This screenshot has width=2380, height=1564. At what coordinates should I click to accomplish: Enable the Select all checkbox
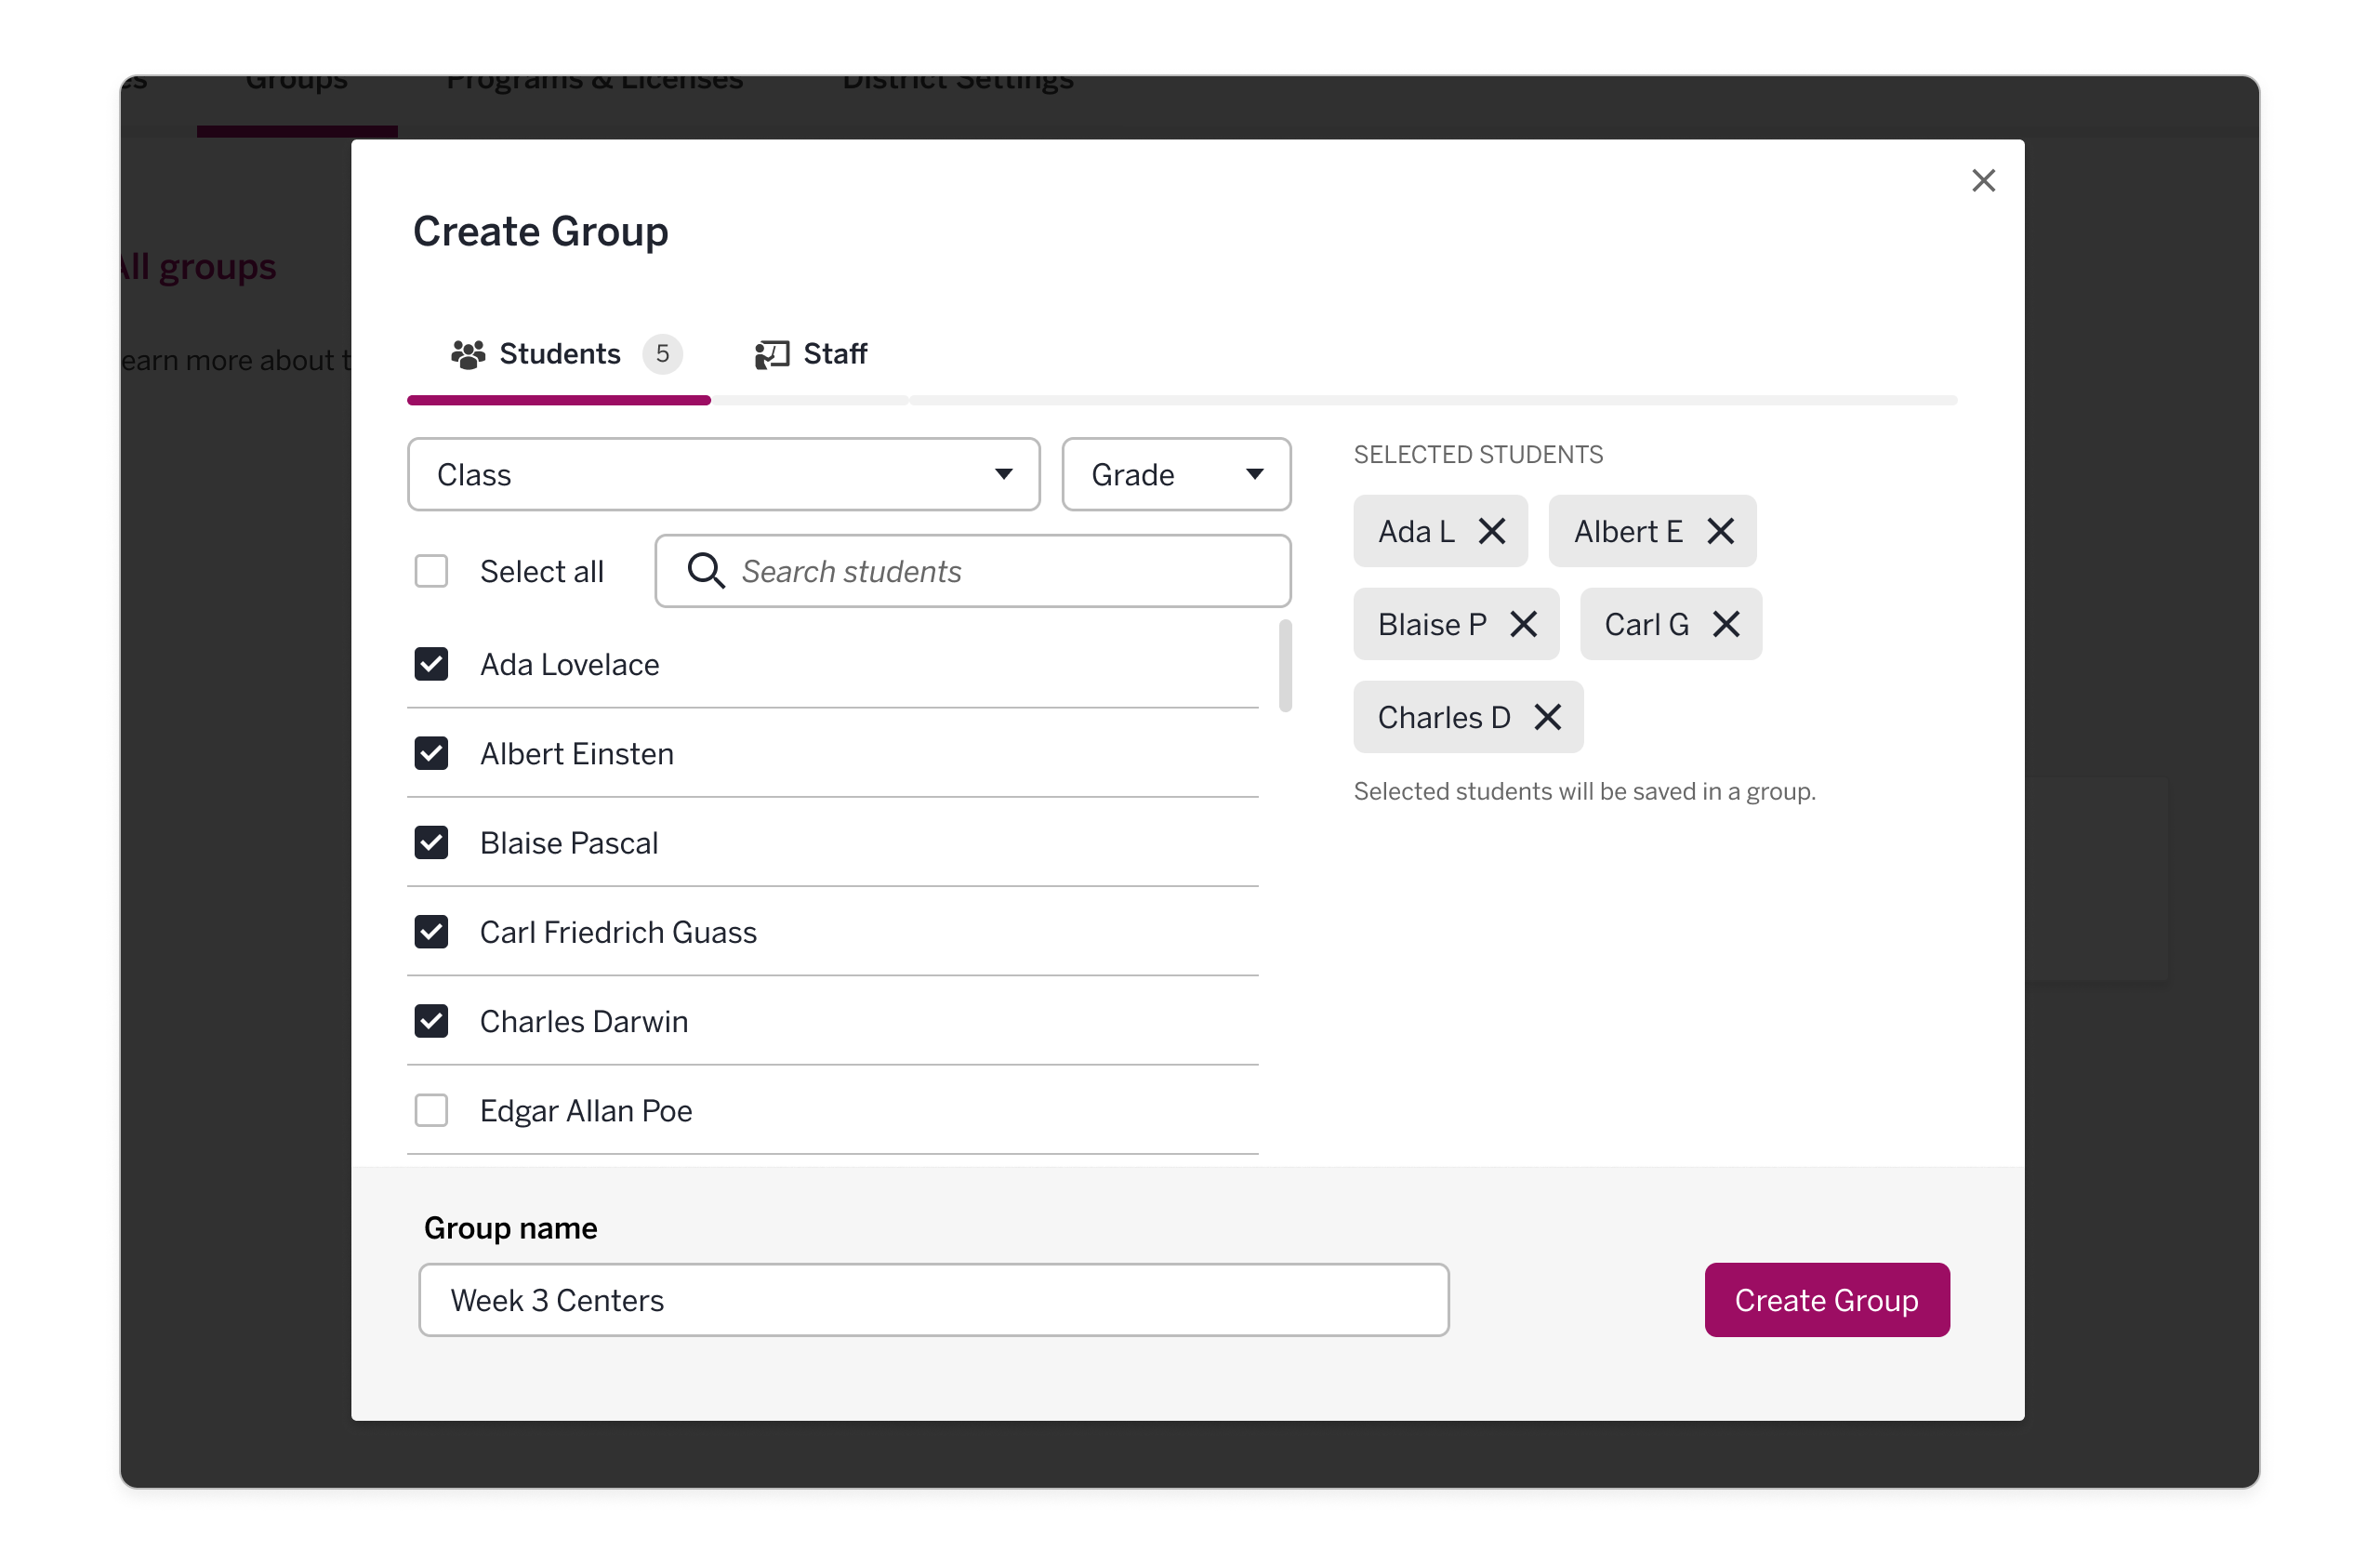click(x=431, y=570)
